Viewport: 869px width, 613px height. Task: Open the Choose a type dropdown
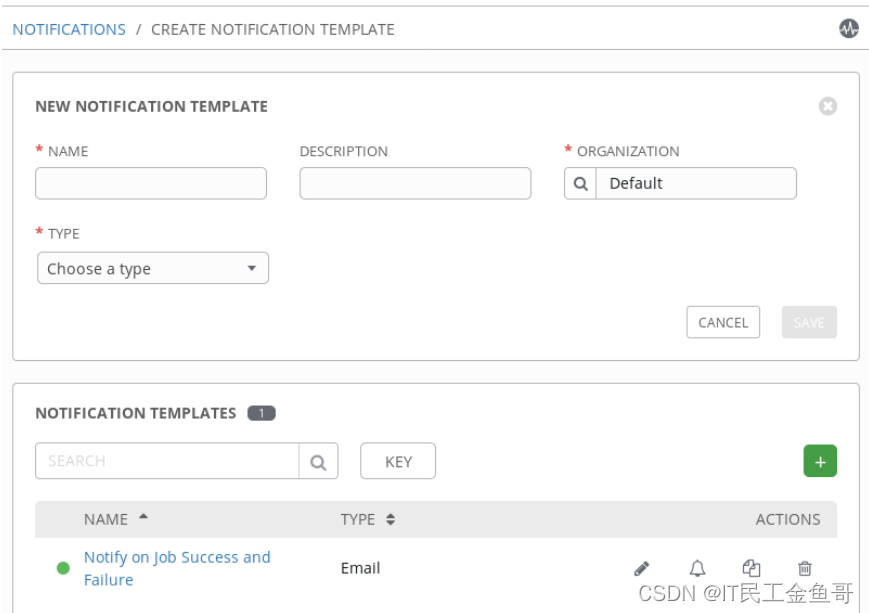pos(153,268)
